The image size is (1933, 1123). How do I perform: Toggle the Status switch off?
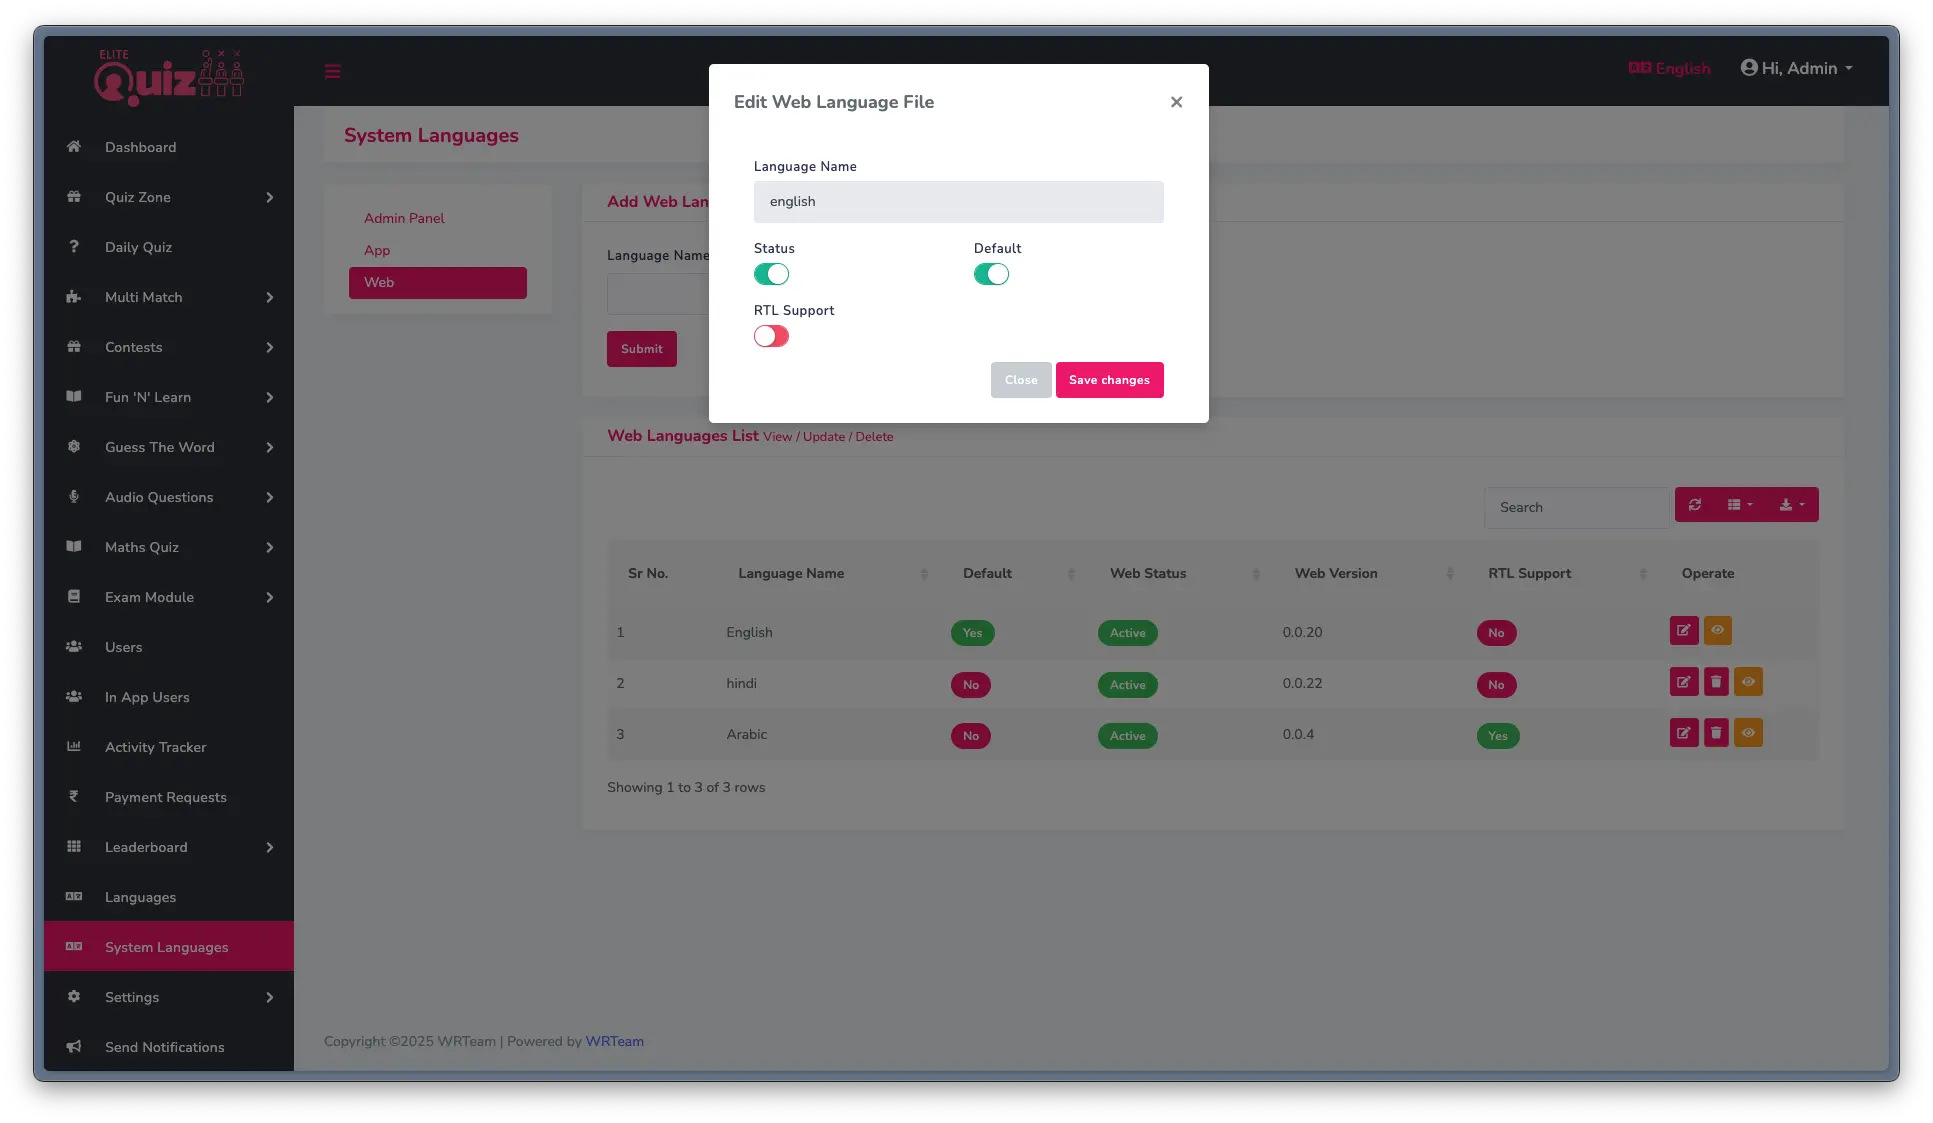click(x=771, y=274)
